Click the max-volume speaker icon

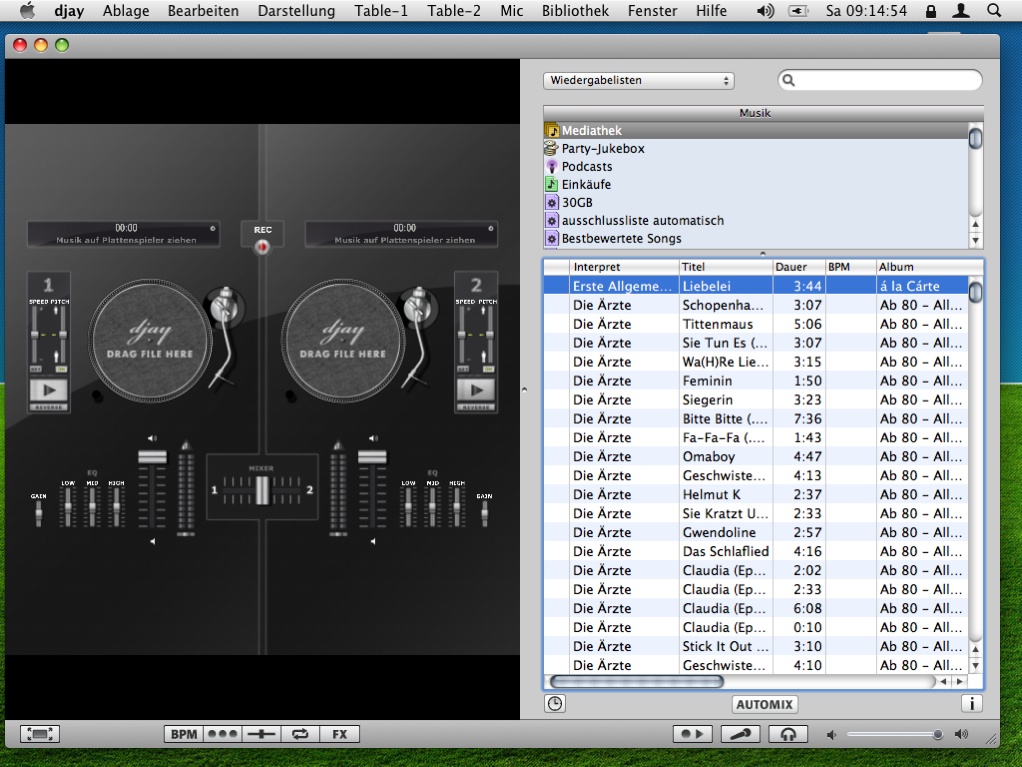[961, 734]
